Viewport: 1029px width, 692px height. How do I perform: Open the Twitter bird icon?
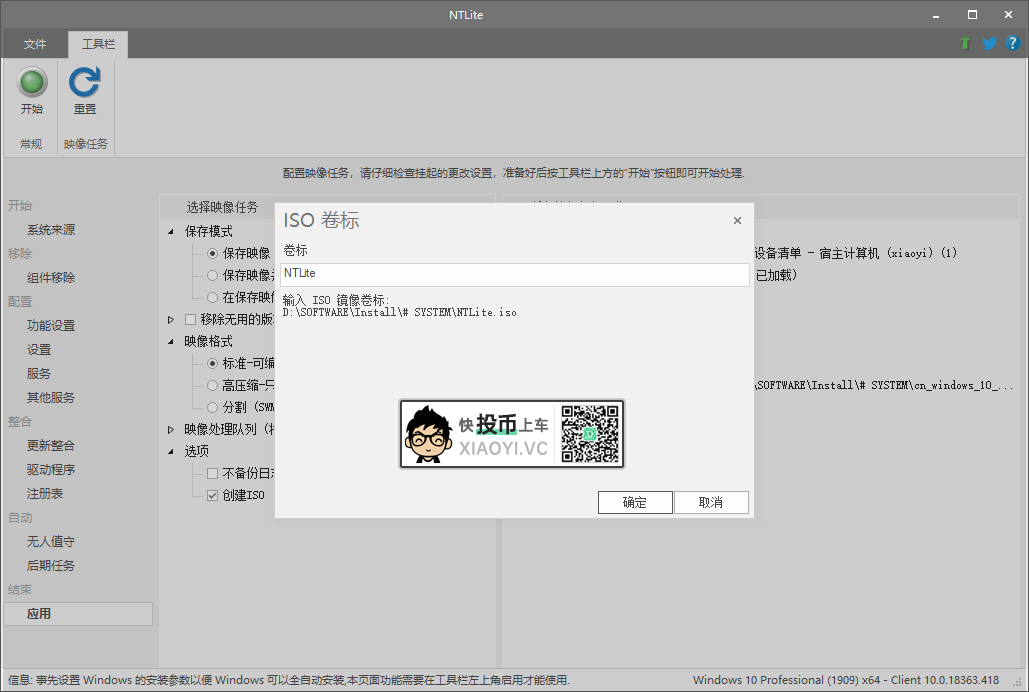point(989,43)
